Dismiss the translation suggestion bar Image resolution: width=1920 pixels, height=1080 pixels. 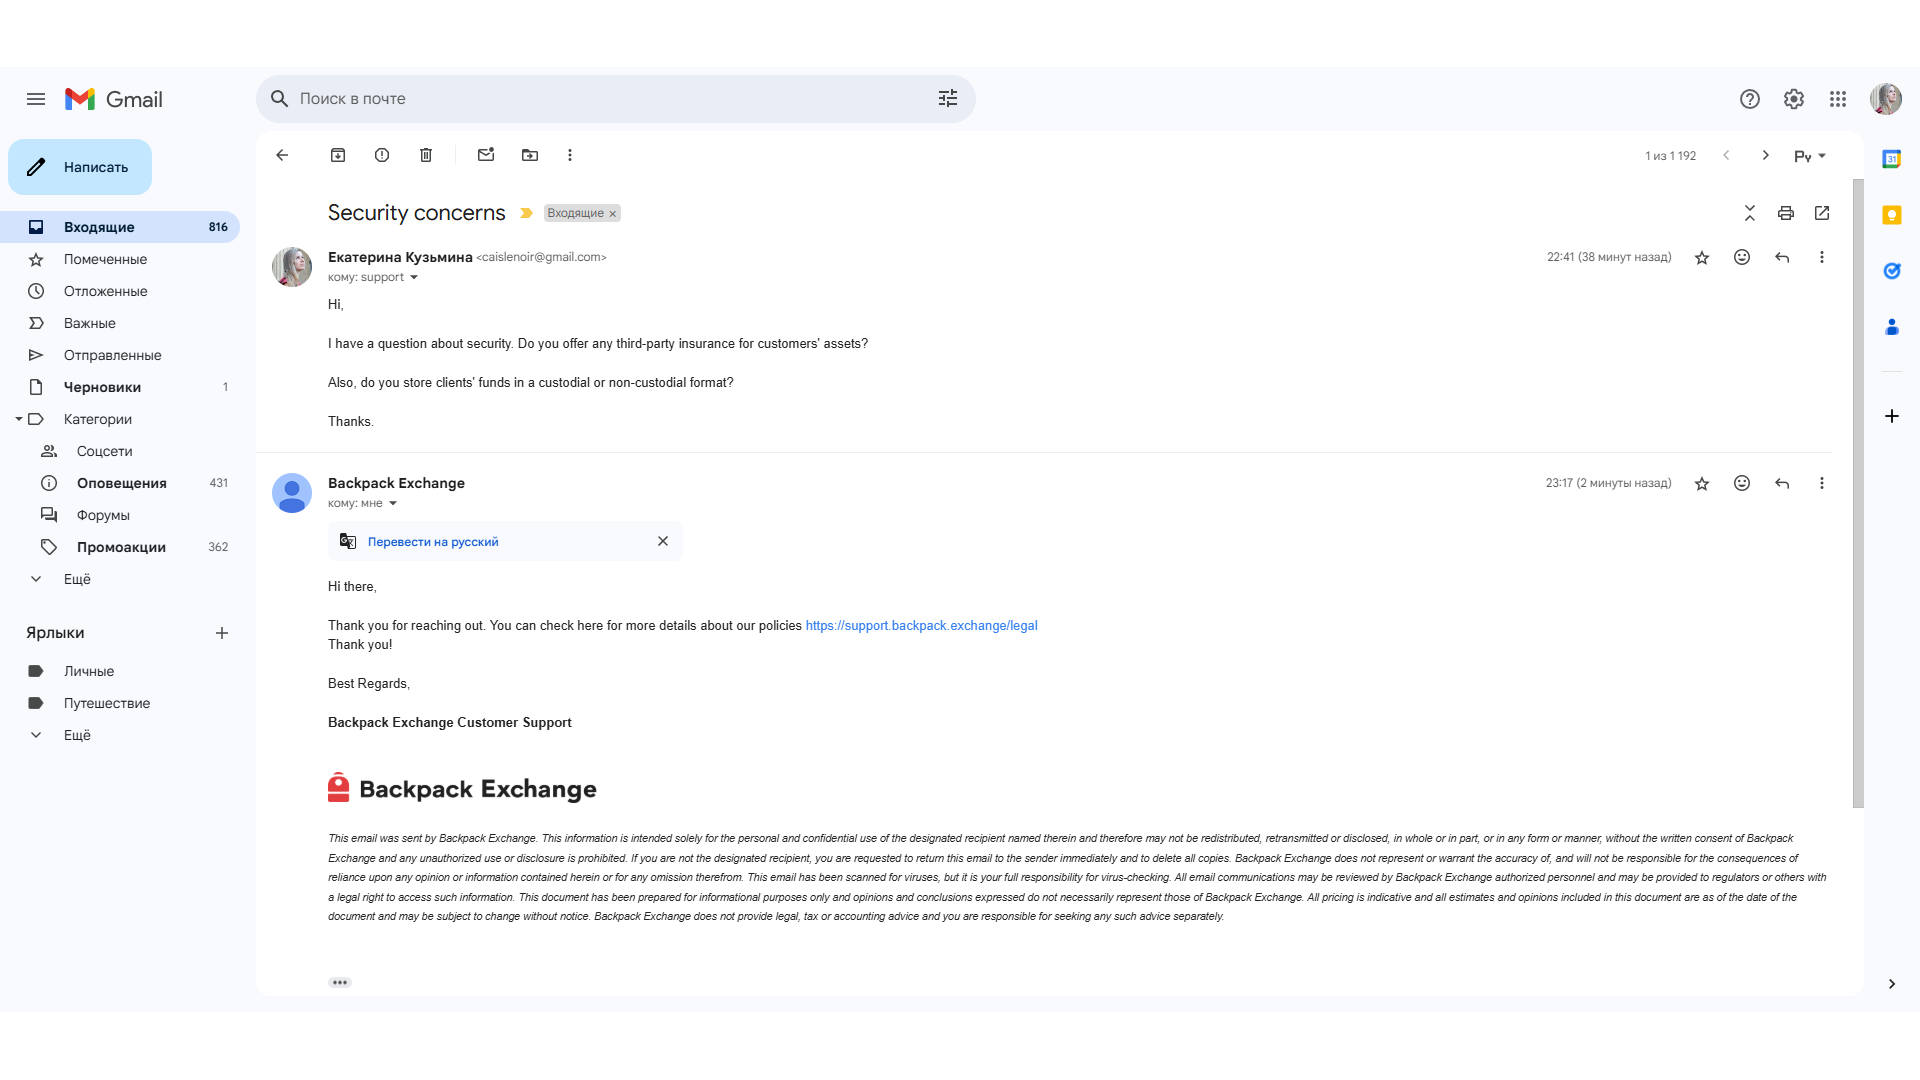click(663, 541)
